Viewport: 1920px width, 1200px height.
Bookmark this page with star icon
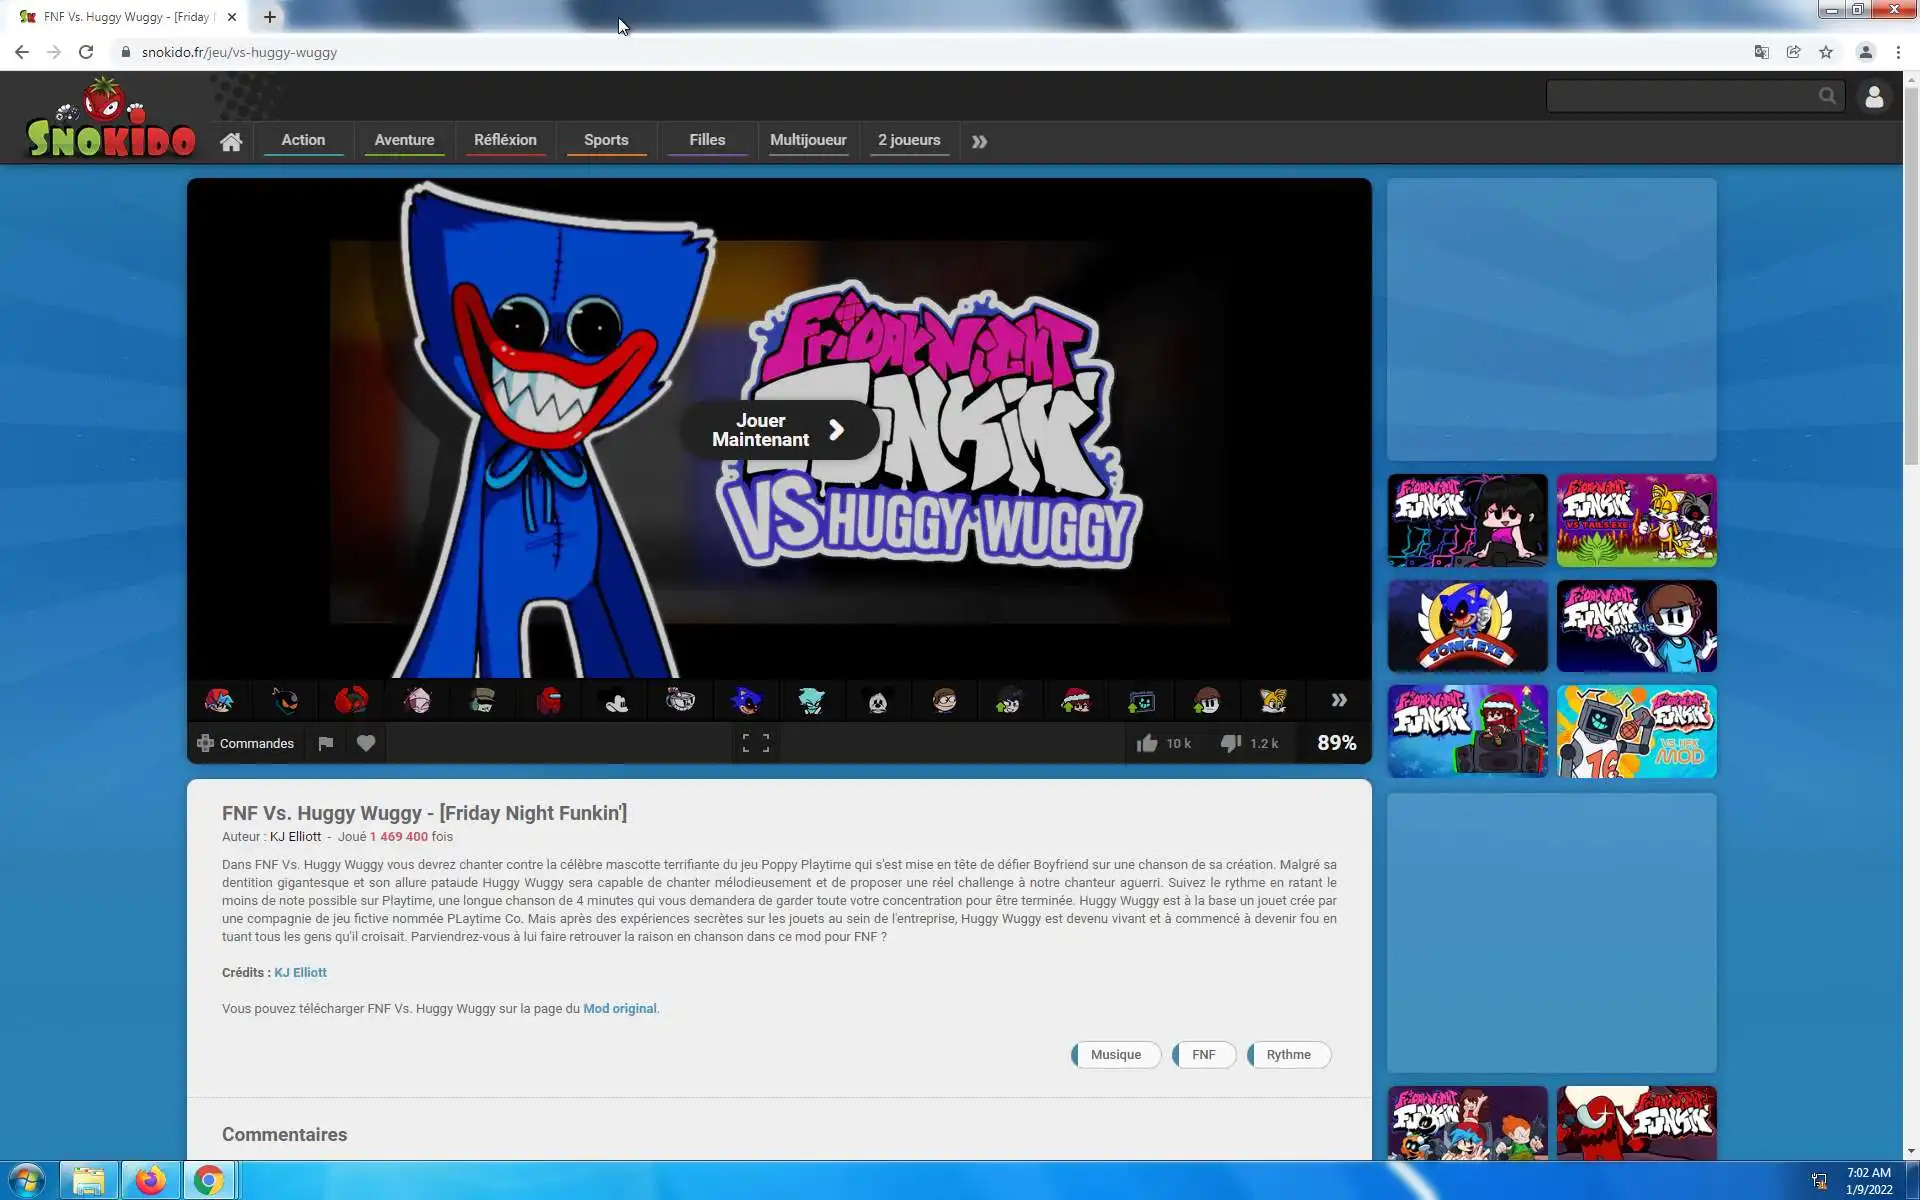[1826, 52]
